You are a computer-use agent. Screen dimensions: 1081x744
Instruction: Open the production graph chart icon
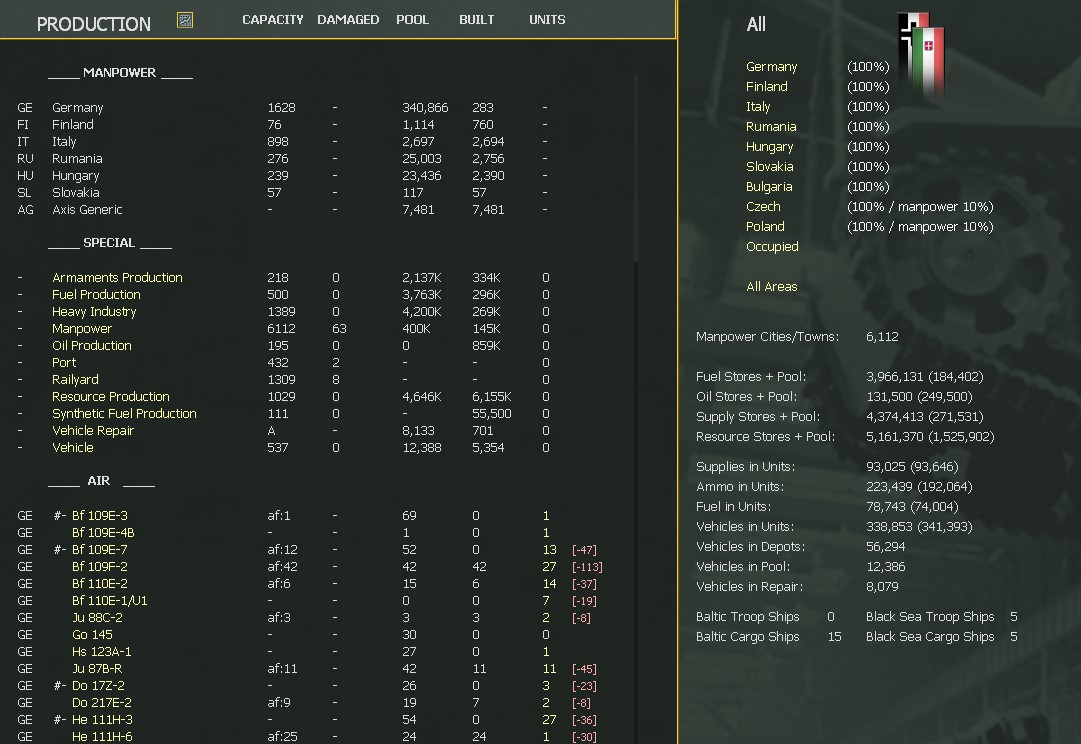183,18
